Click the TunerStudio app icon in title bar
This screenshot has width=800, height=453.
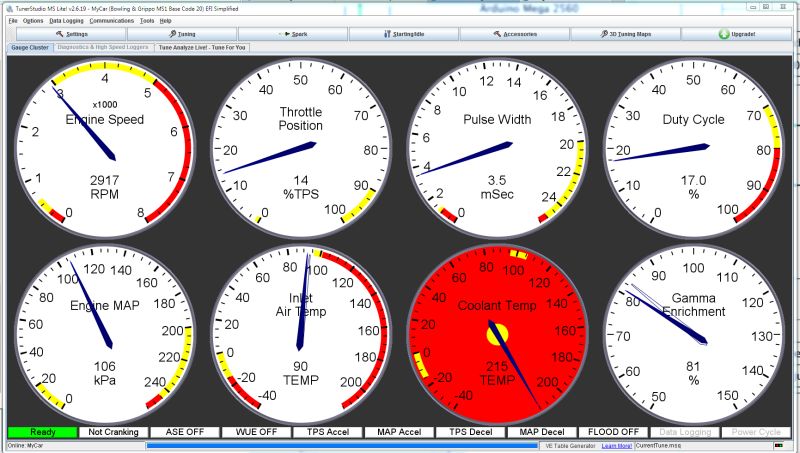pos(9,9)
